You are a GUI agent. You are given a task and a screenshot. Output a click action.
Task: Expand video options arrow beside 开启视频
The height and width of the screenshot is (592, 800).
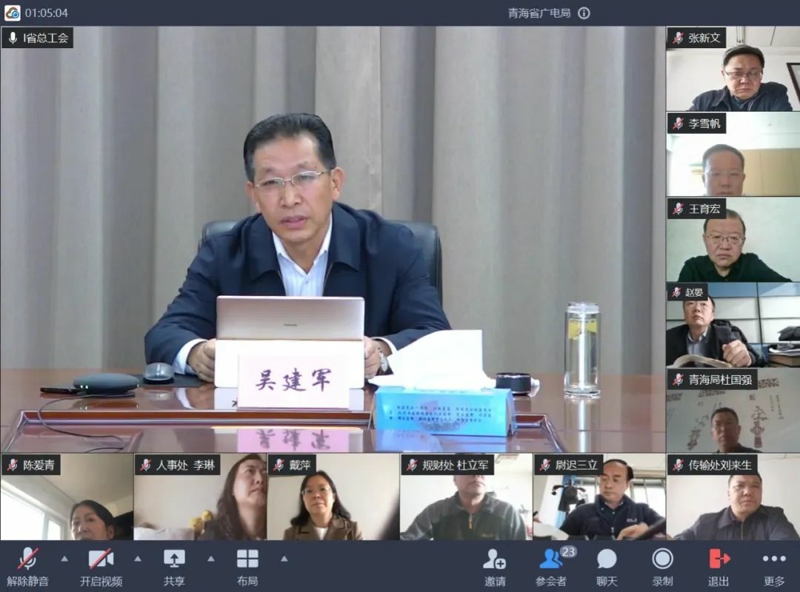138,559
